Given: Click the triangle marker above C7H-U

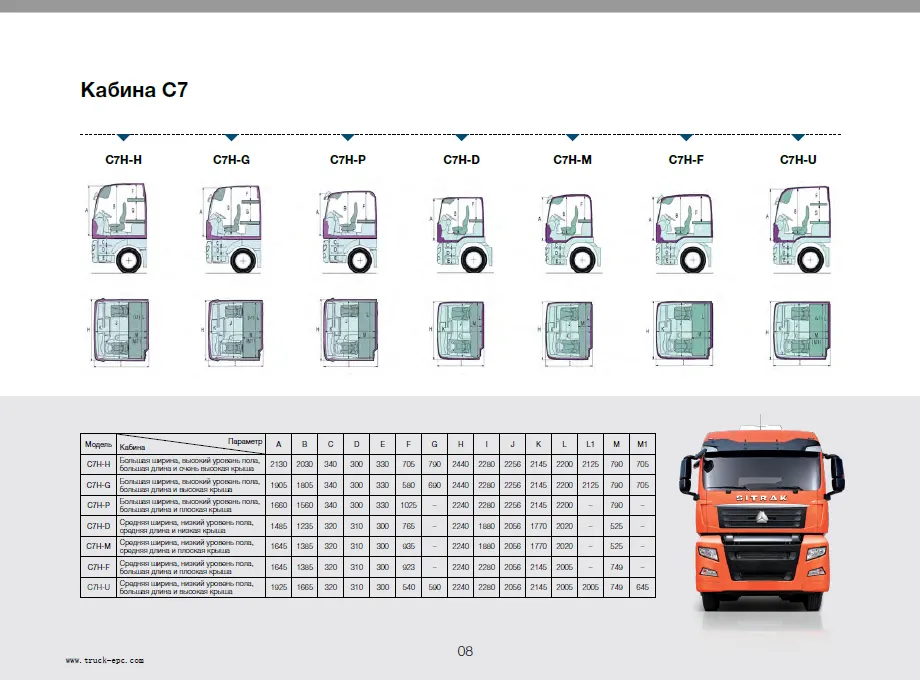Looking at the screenshot, I should coord(798,137).
